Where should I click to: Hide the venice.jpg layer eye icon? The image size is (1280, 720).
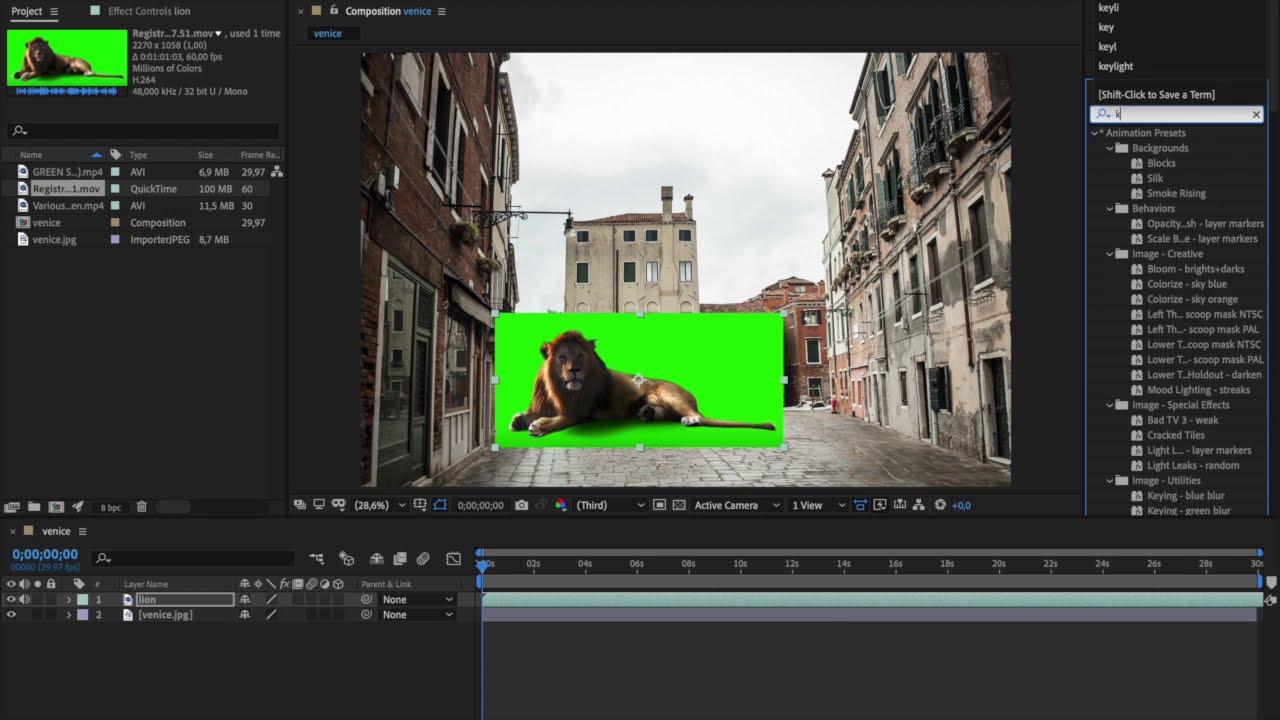coord(11,615)
